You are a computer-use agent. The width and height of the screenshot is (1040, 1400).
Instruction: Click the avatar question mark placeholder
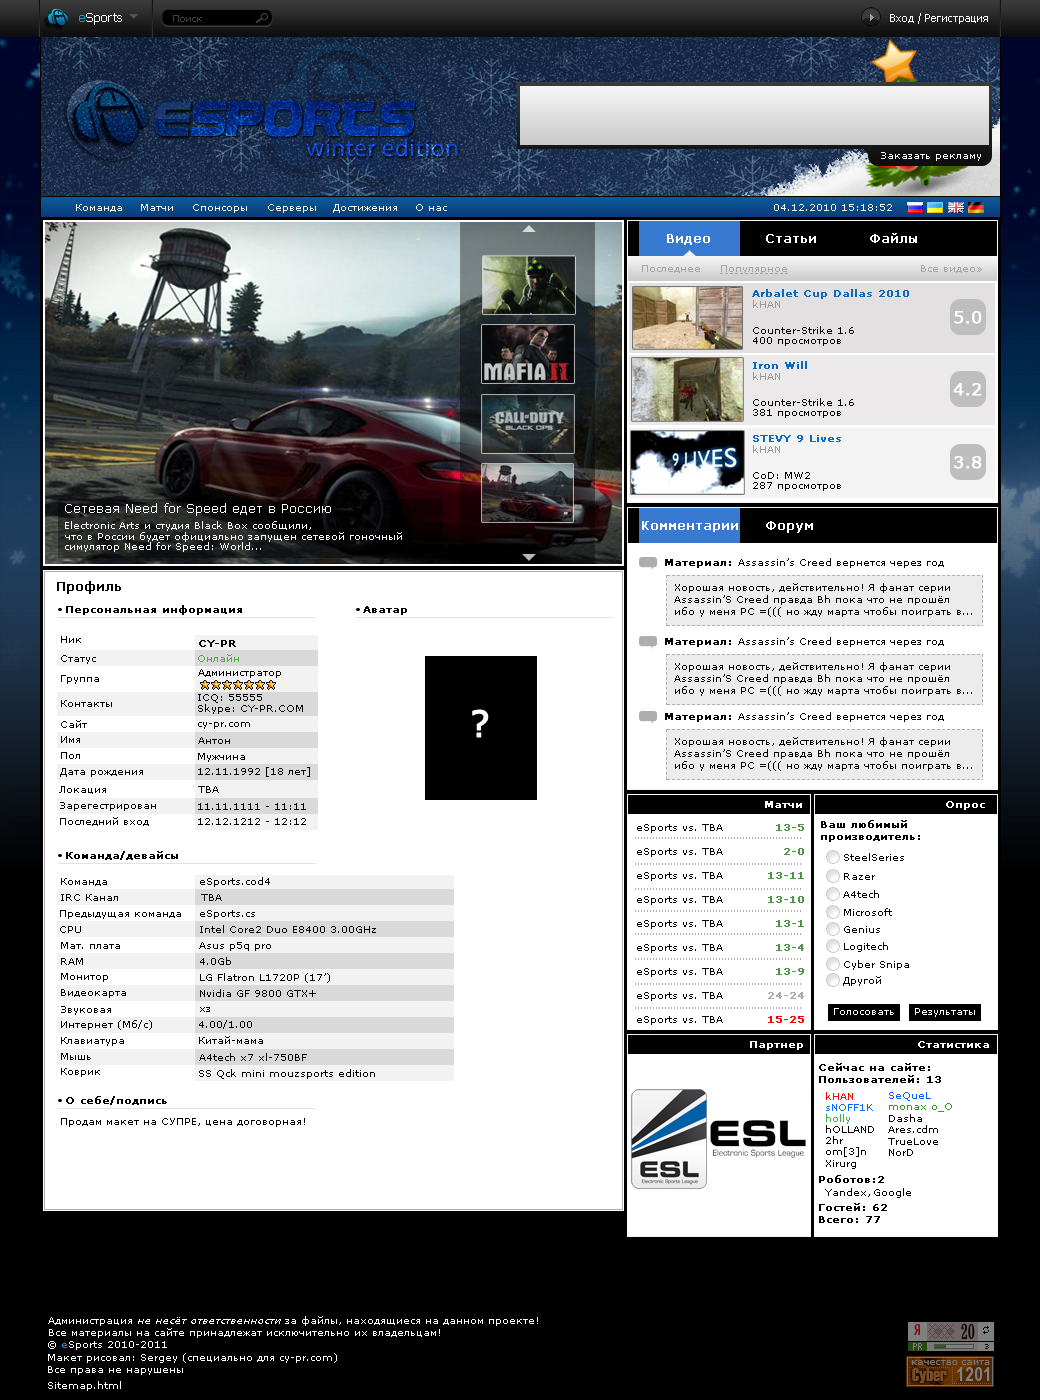click(481, 728)
